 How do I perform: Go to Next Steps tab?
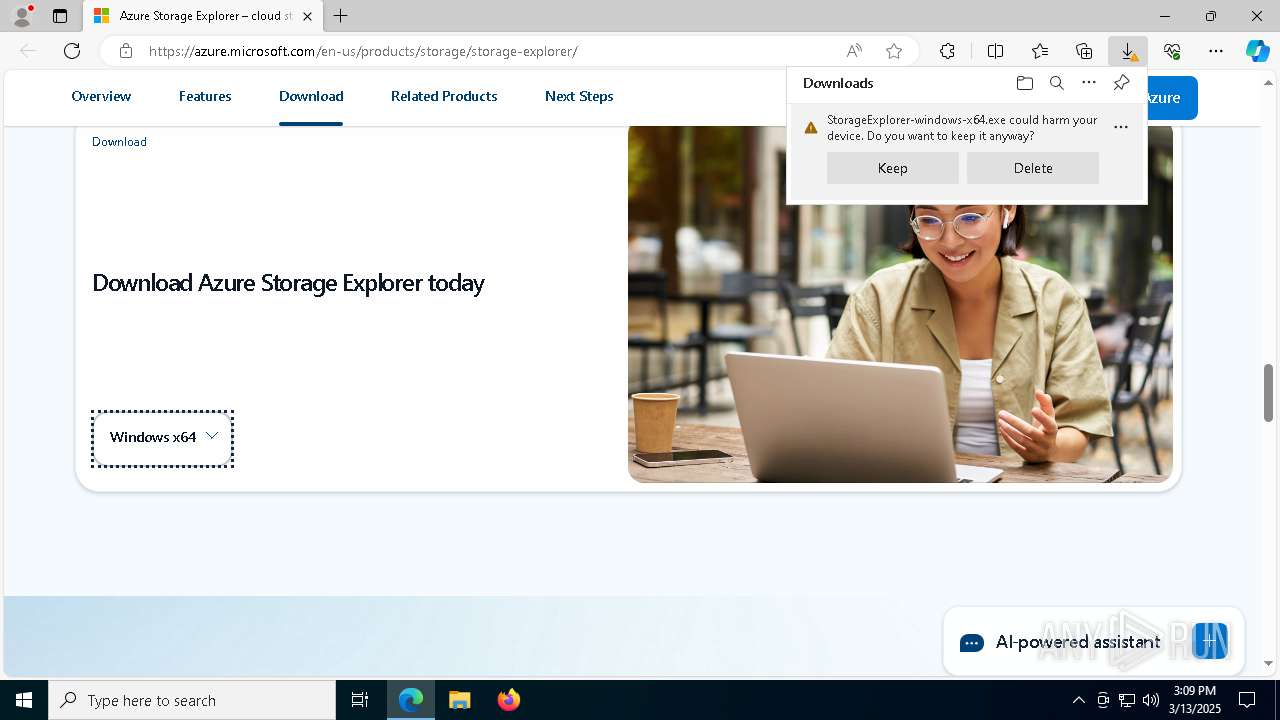click(x=579, y=96)
